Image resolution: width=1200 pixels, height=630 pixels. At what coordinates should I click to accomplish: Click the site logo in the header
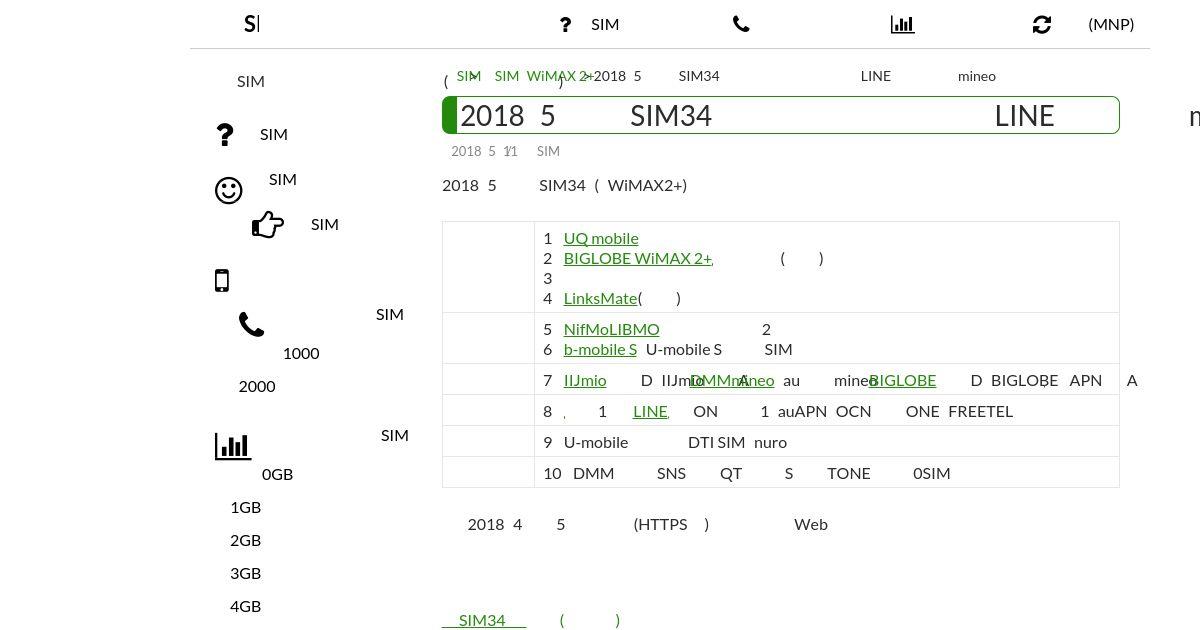[252, 23]
